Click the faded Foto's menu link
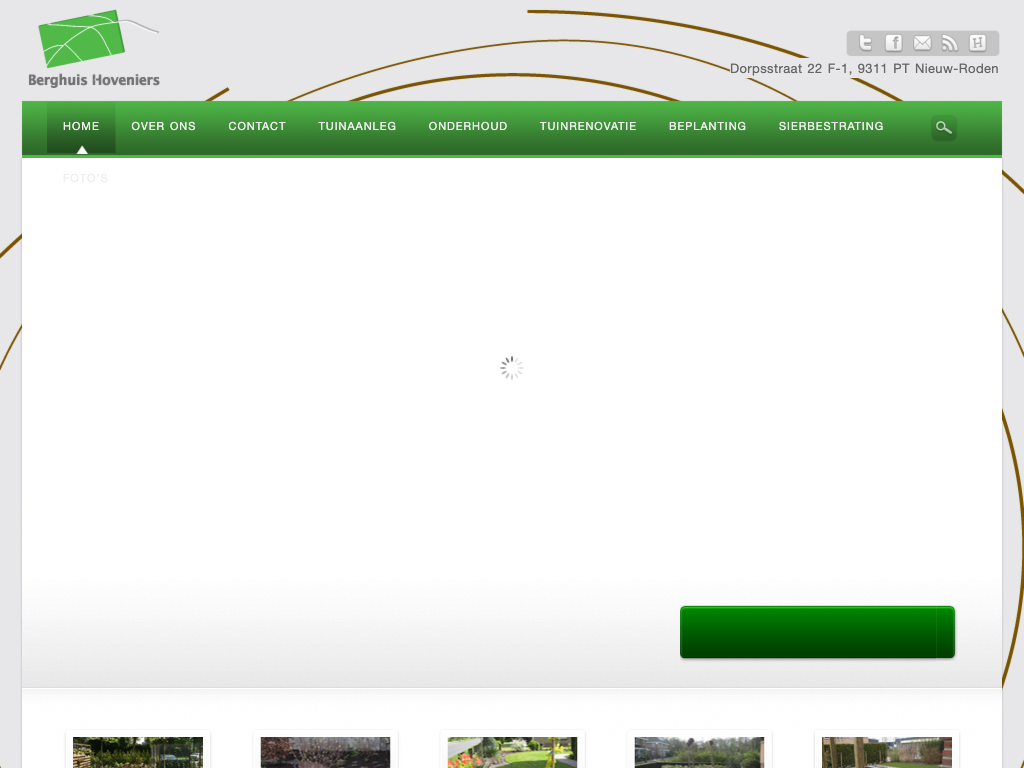This screenshot has width=1024, height=768. 85,179
